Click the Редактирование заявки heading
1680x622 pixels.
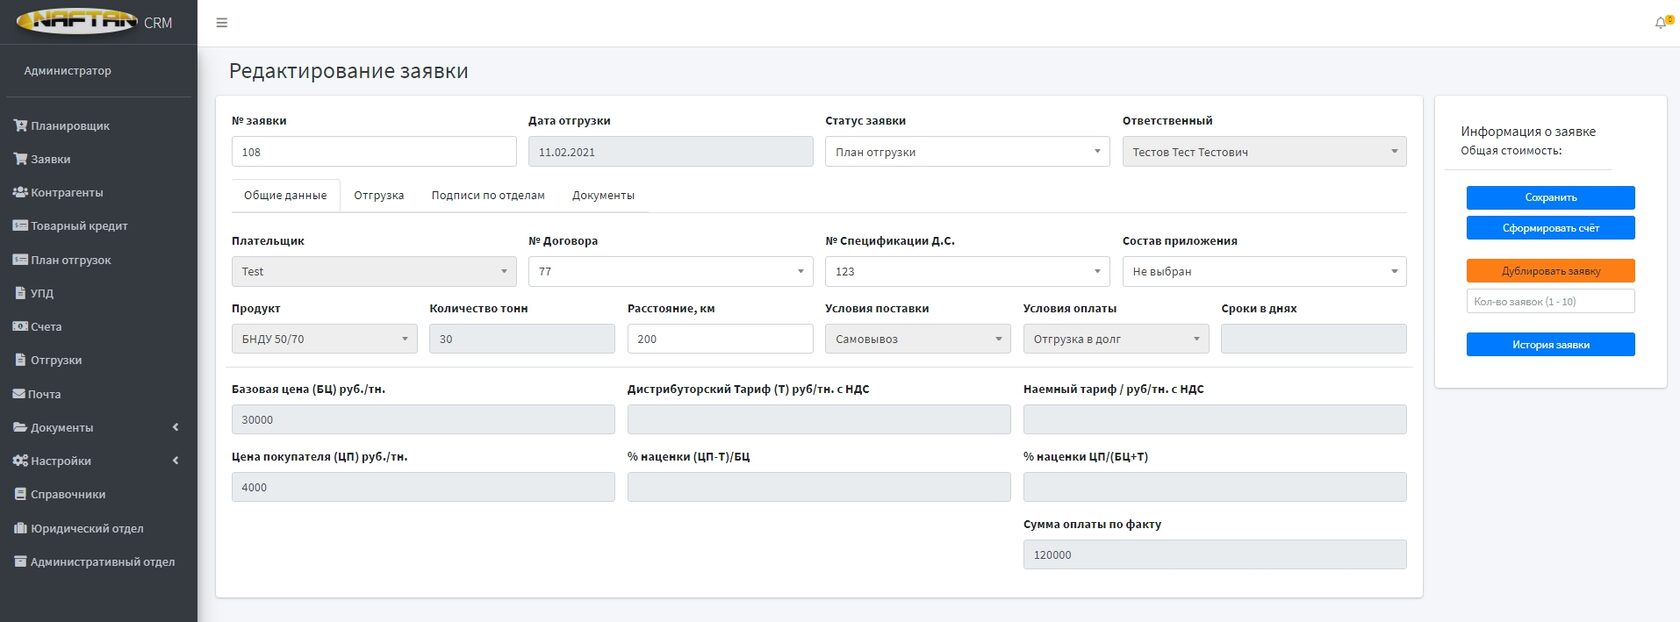click(349, 71)
